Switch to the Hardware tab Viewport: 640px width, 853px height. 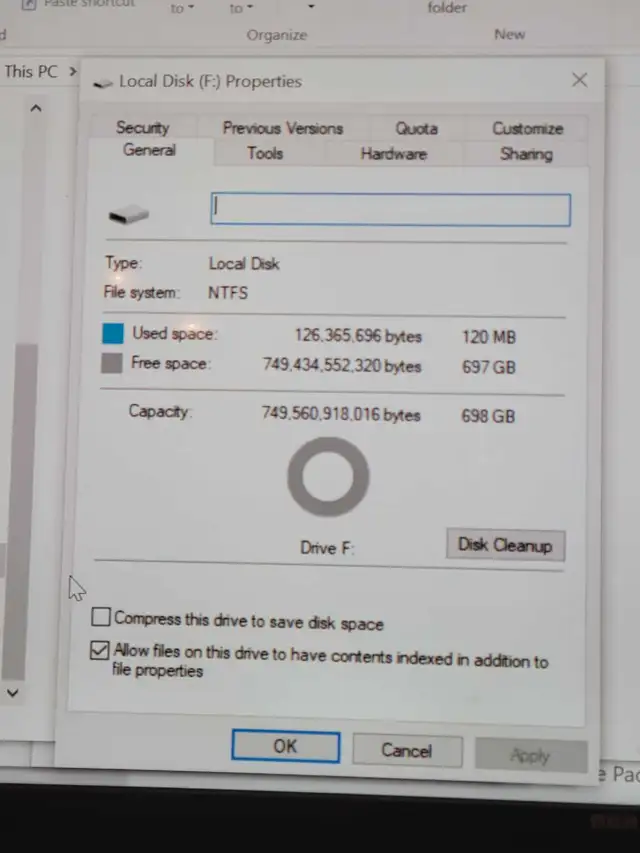coord(393,154)
